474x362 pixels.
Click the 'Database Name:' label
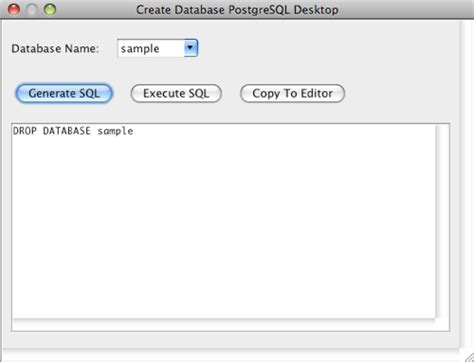[55, 49]
